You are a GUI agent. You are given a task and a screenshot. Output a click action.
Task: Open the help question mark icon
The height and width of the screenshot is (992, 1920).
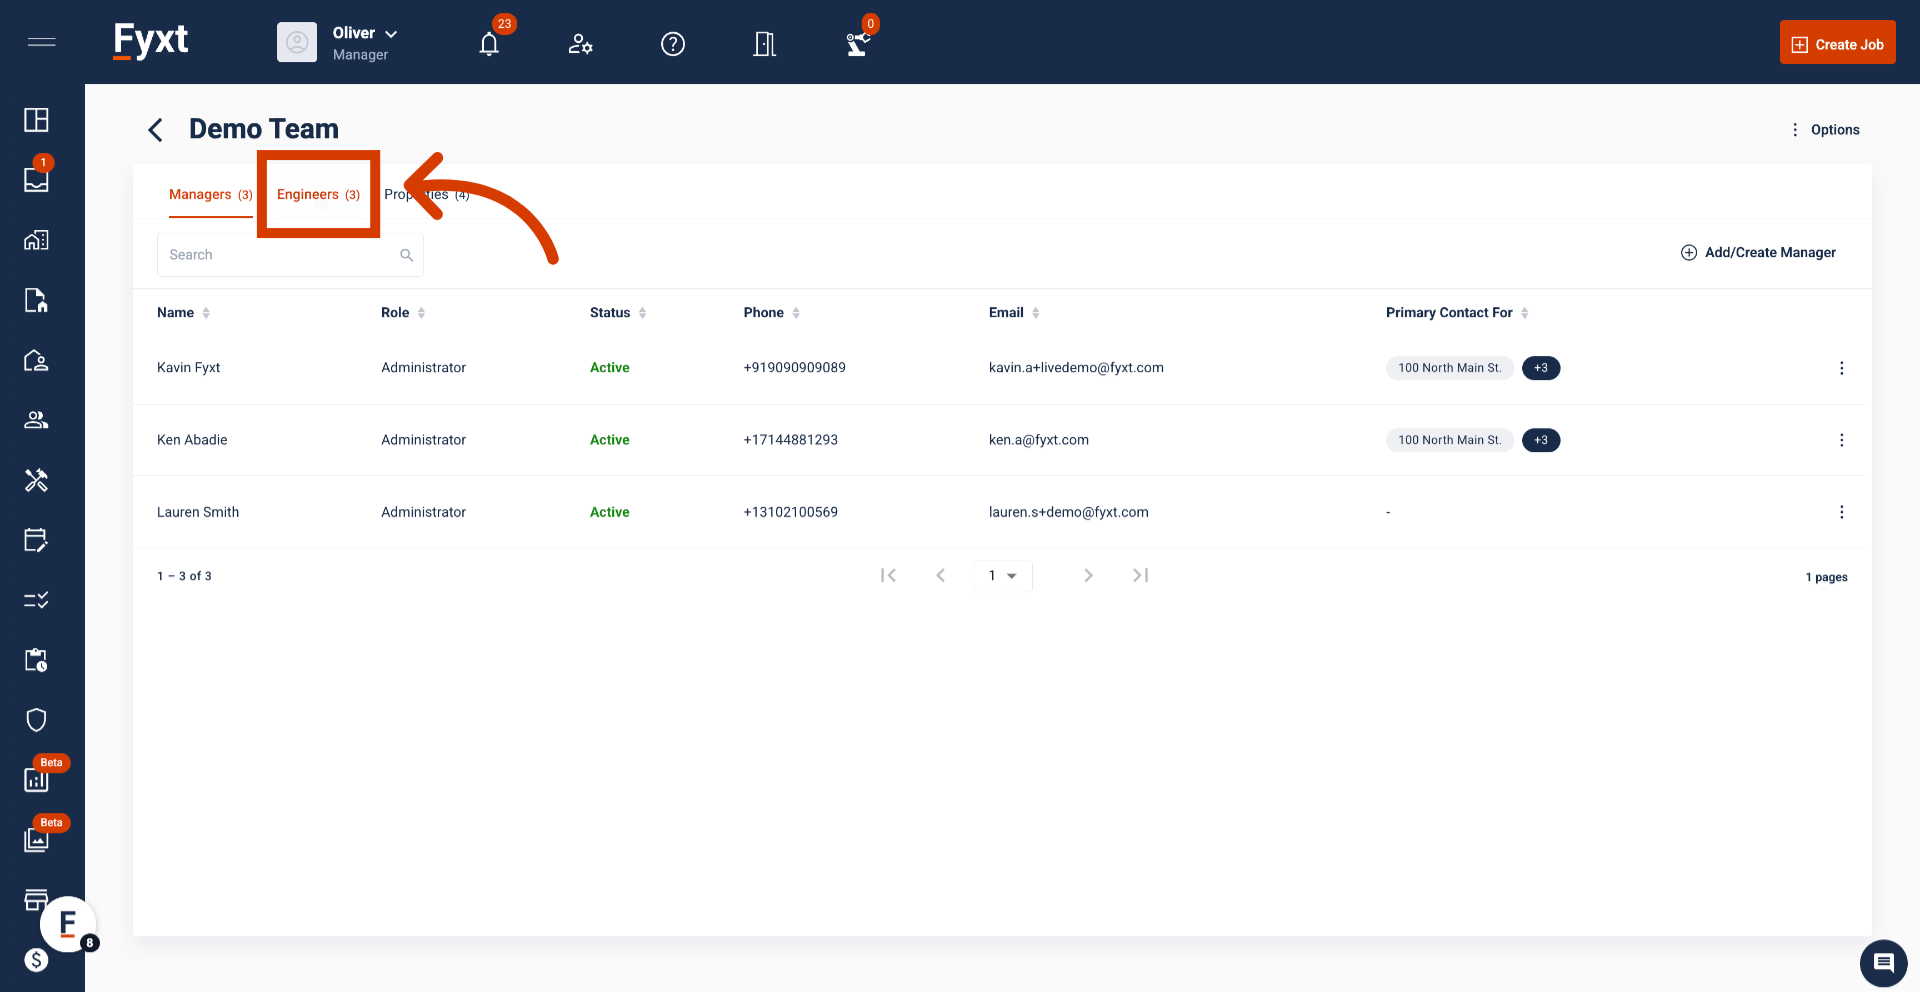[673, 44]
